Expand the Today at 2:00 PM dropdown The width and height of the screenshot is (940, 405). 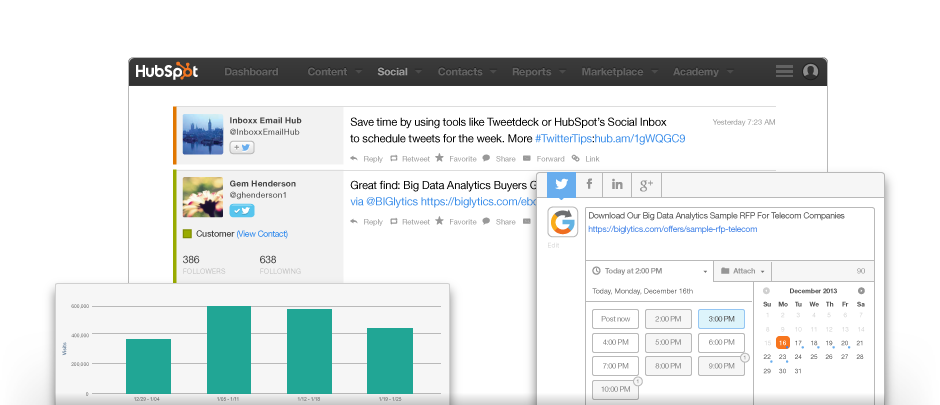click(x=649, y=271)
